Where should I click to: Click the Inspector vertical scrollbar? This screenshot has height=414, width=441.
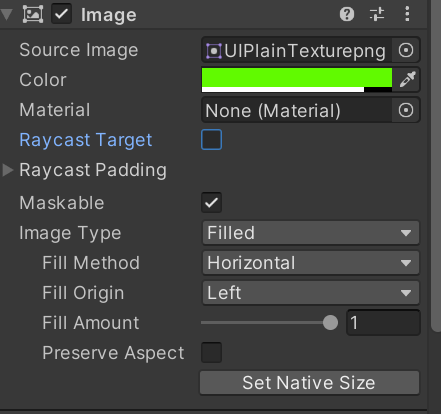436,166
